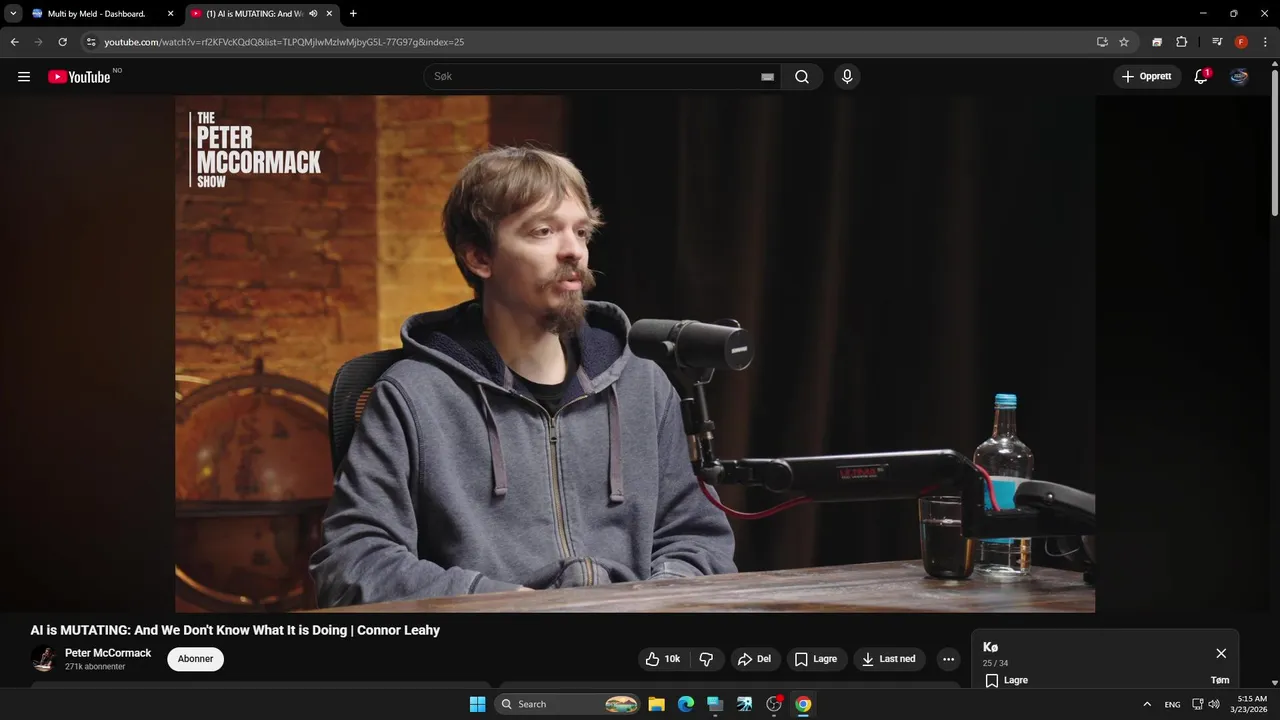Open a new browser tab

(x=353, y=14)
